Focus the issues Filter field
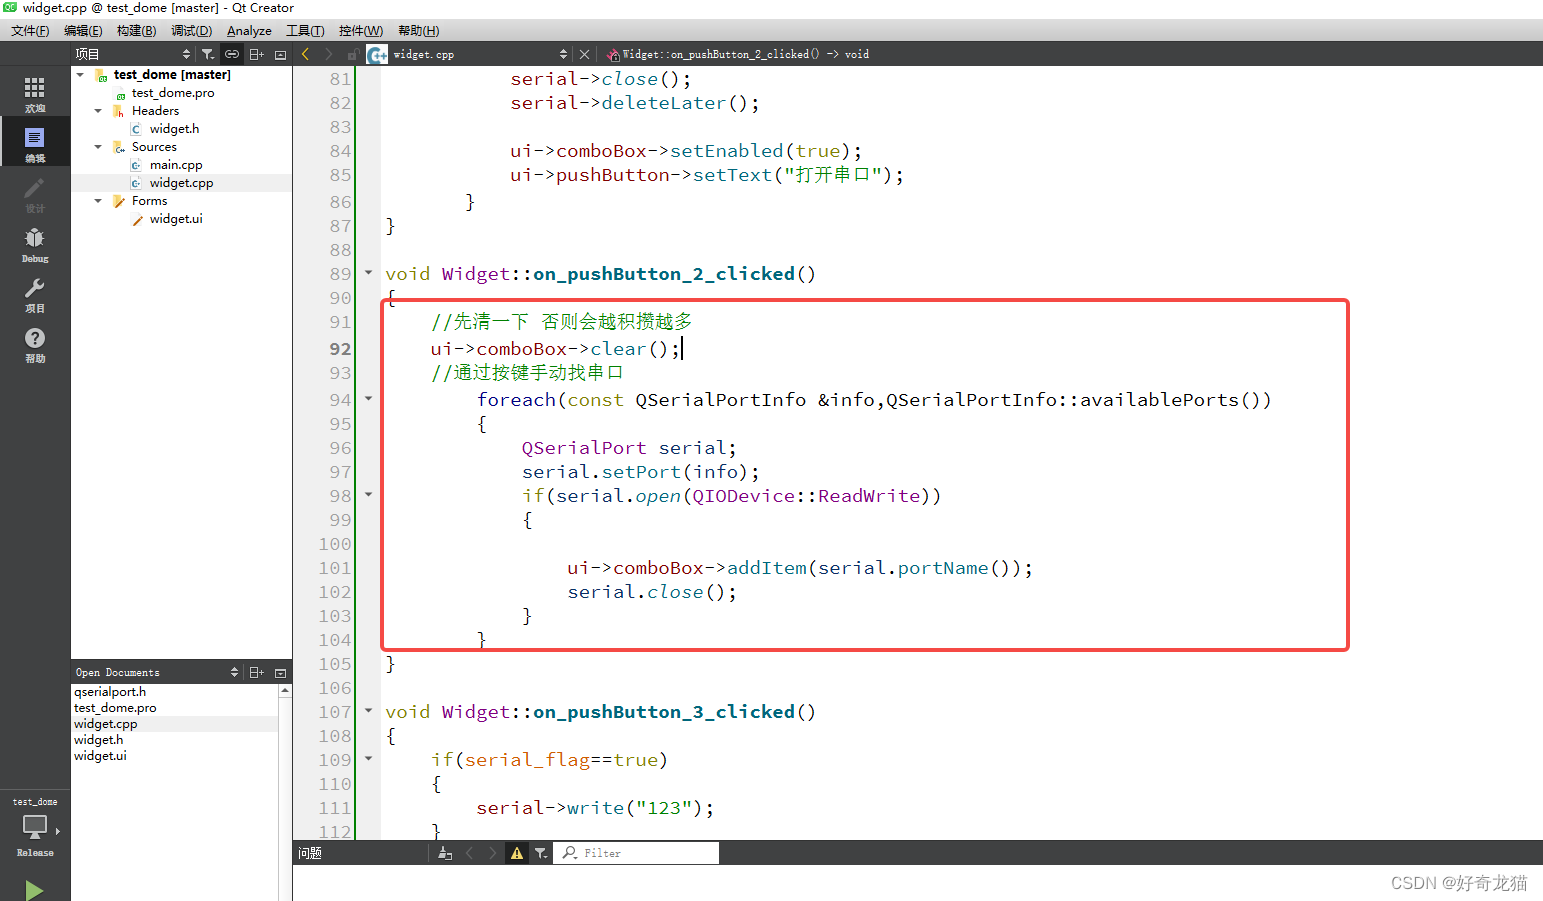This screenshot has width=1543, height=901. [636, 853]
